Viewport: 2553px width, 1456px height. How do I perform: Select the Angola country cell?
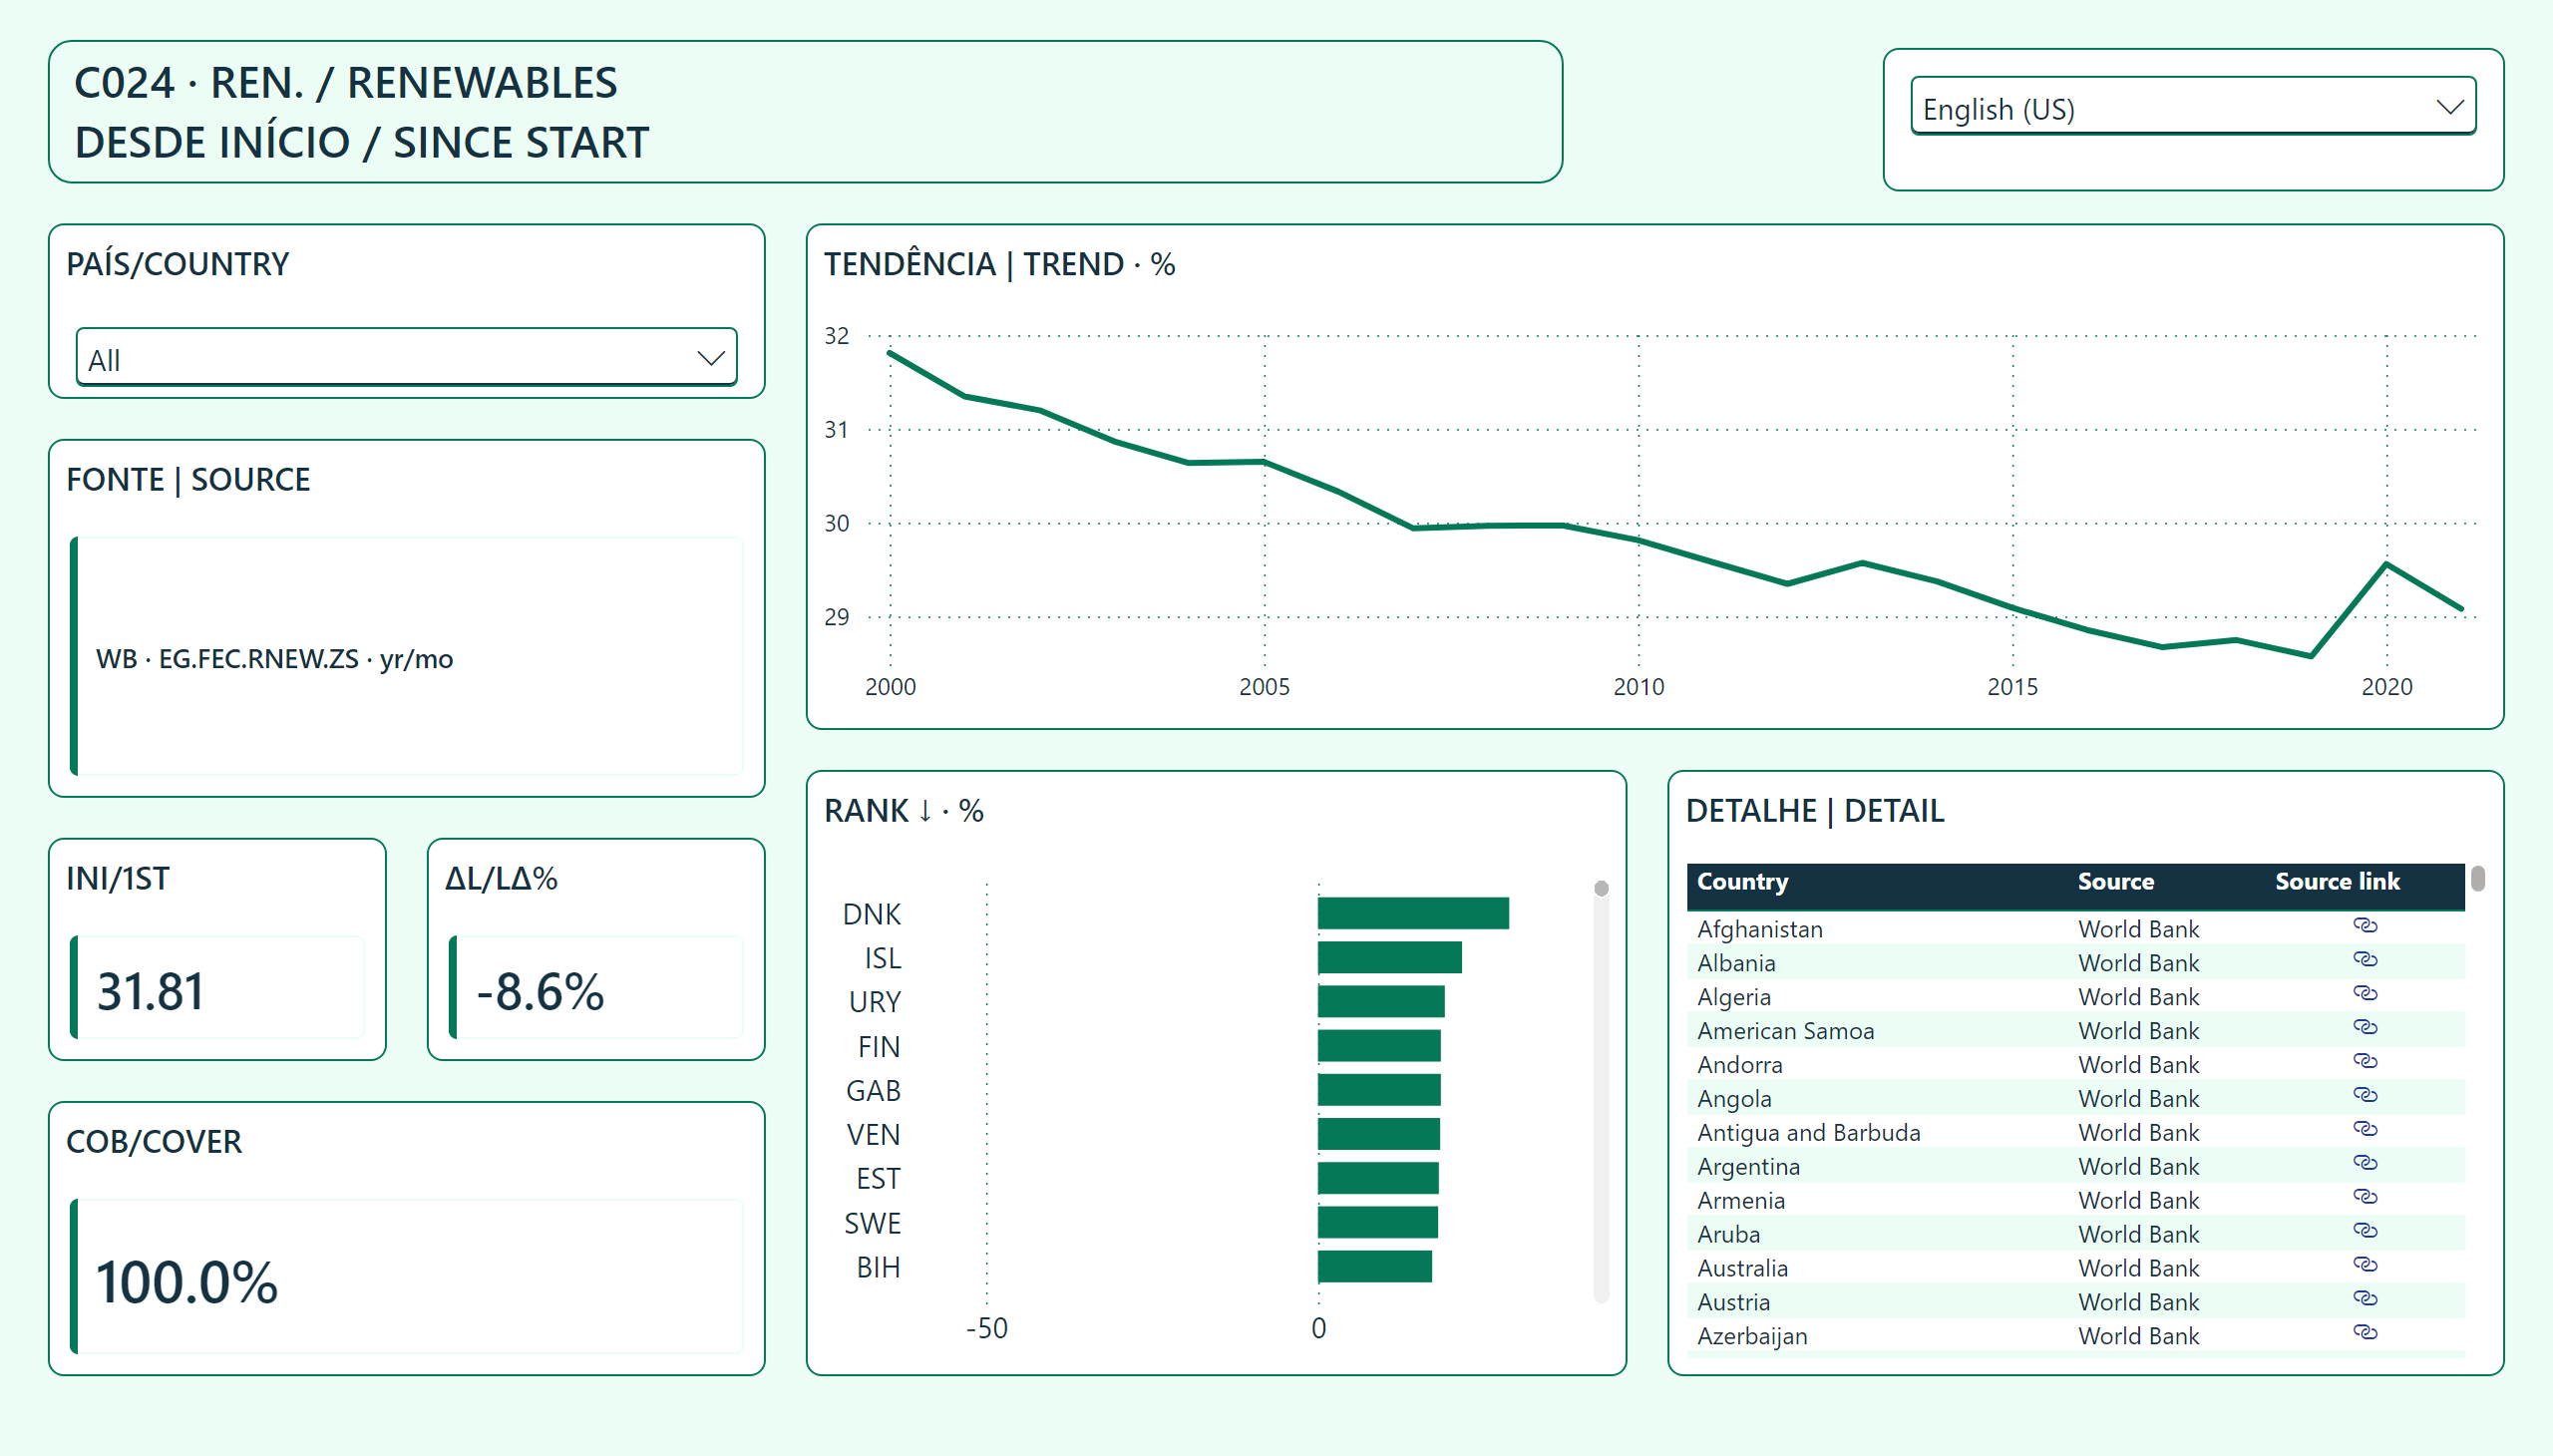coord(1734,1099)
